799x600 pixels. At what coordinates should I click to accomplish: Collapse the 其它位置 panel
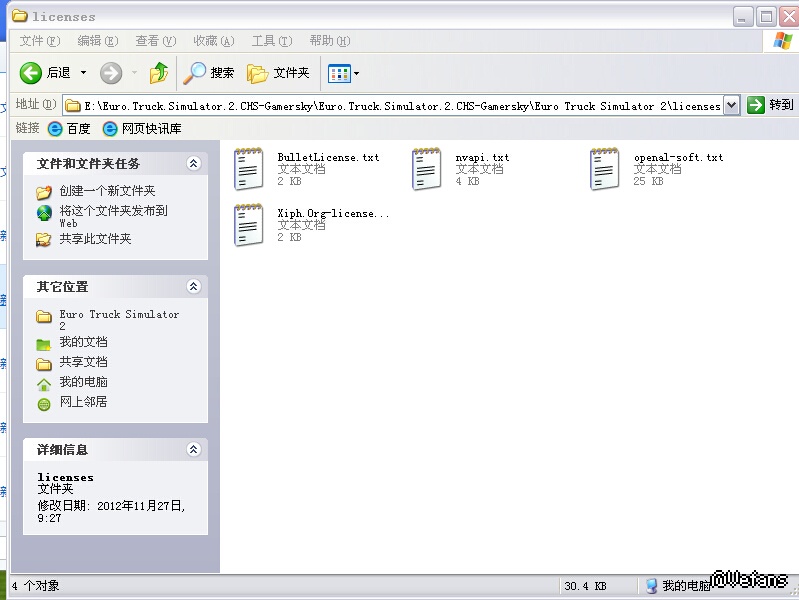point(194,287)
